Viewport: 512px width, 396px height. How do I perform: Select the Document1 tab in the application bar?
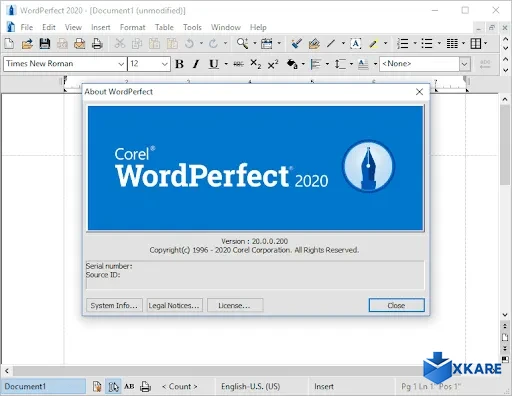[43, 386]
